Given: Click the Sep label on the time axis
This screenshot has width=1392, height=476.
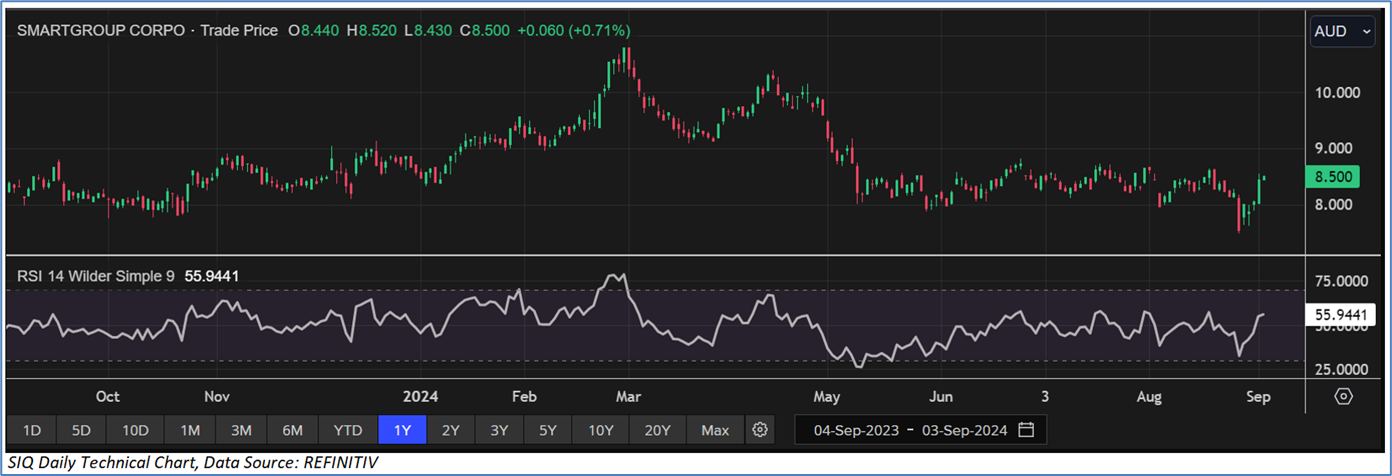Looking at the screenshot, I should [x=1258, y=396].
